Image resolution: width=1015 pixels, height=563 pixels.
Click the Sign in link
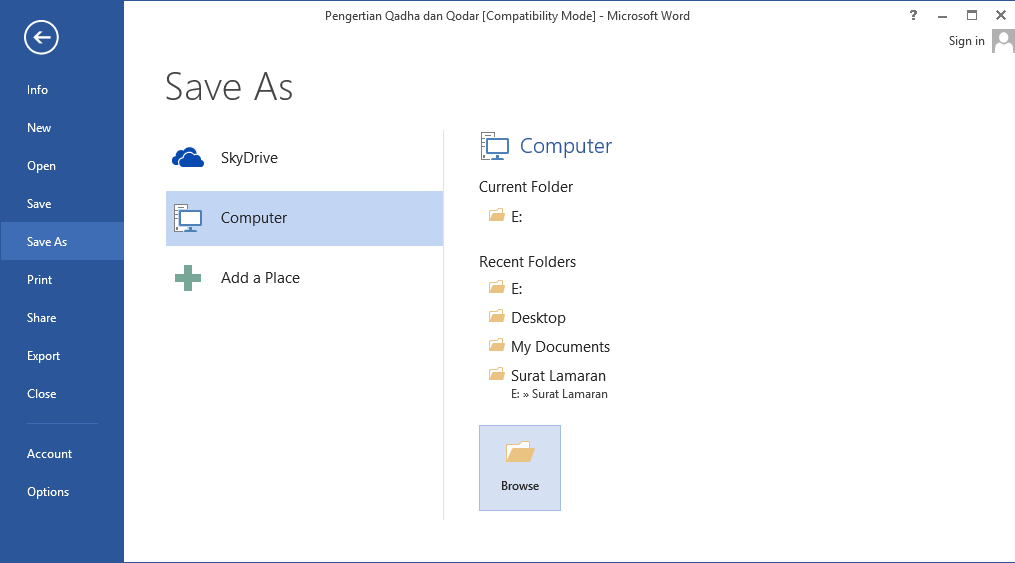[x=966, y=41]
